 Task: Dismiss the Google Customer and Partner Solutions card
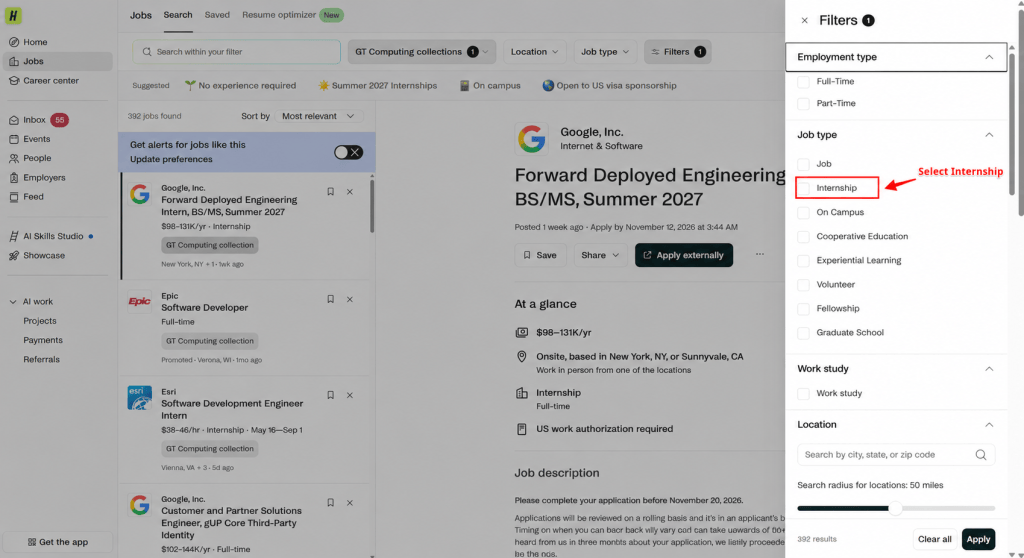pyautogui.click(x=350, y=502)
